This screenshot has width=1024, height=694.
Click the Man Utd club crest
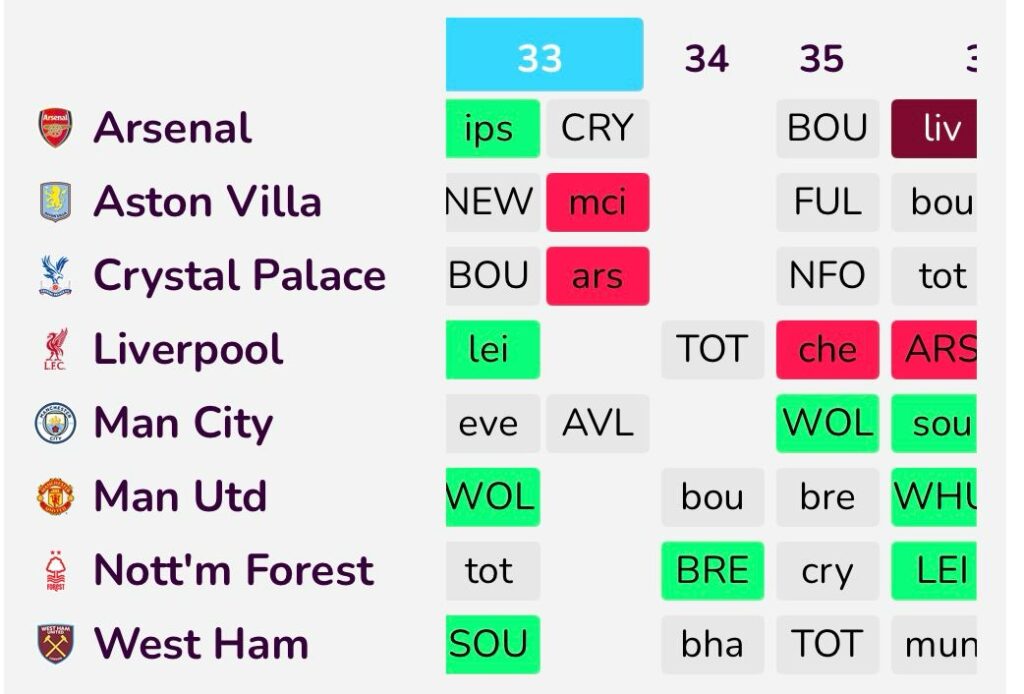pyautogui.click(x=56, y=497)
